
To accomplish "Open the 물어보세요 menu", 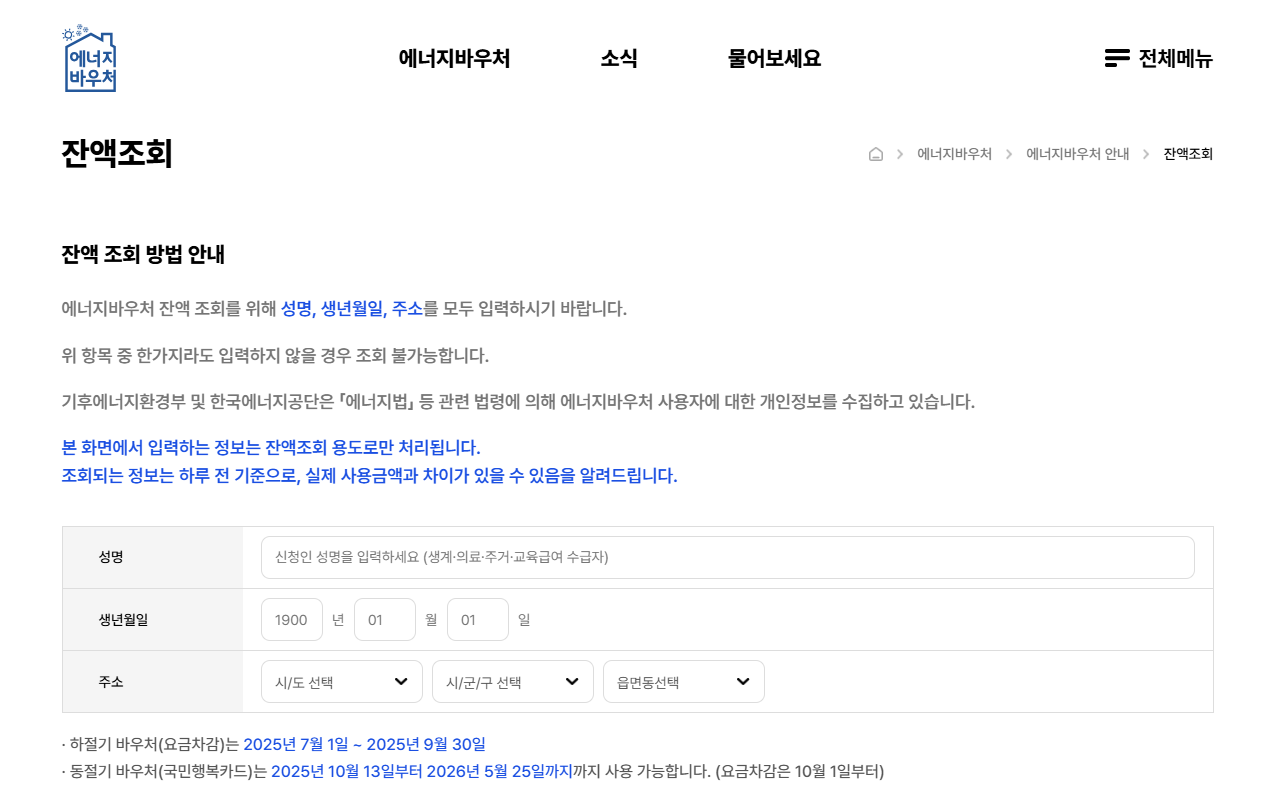I will coord(774,58).
